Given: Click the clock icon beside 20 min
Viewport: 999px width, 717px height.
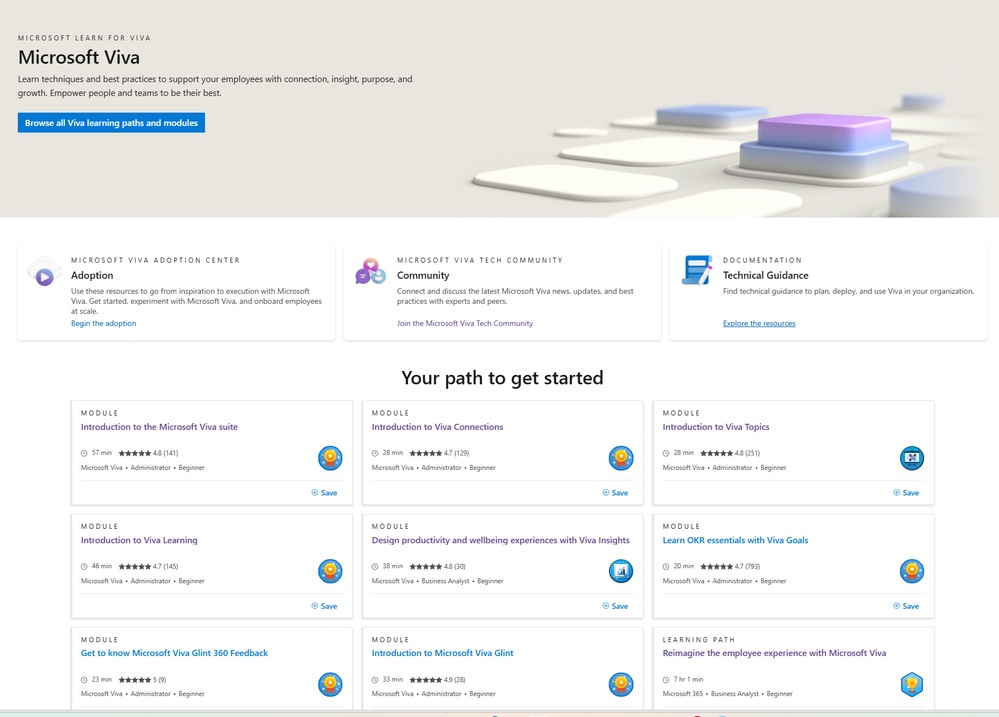Looking at the screenshot, I should [x=666, y=567].
